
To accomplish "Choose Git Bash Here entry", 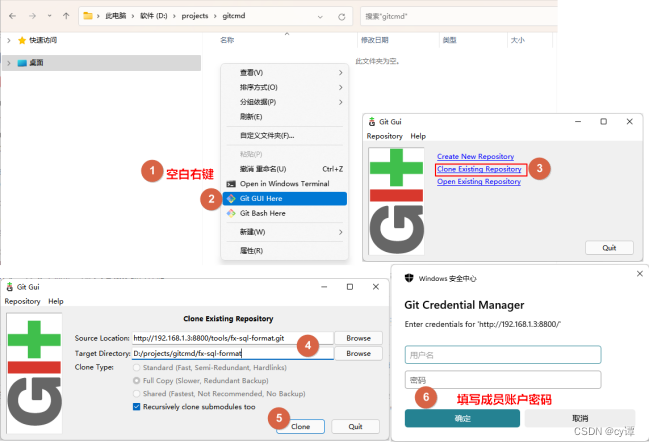I will [x=285, y=213].
